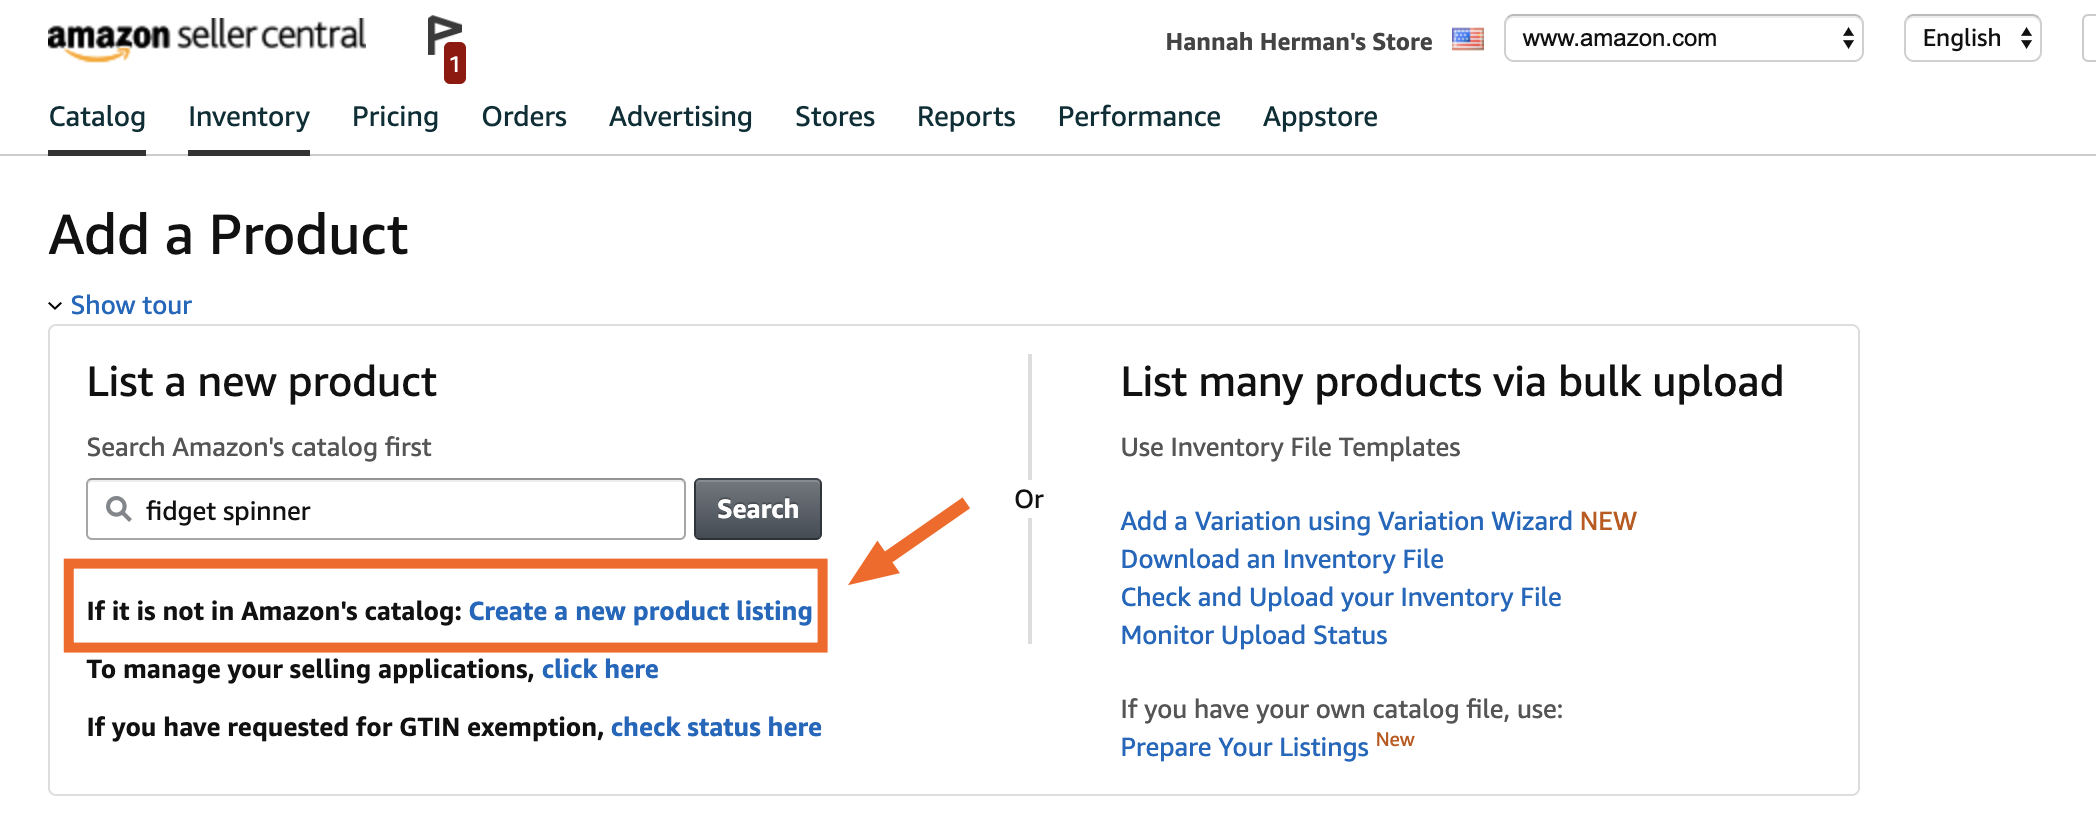Open the Appstore menu
The width and height of the screenshot is (2096, 826).
(1320, 117)
